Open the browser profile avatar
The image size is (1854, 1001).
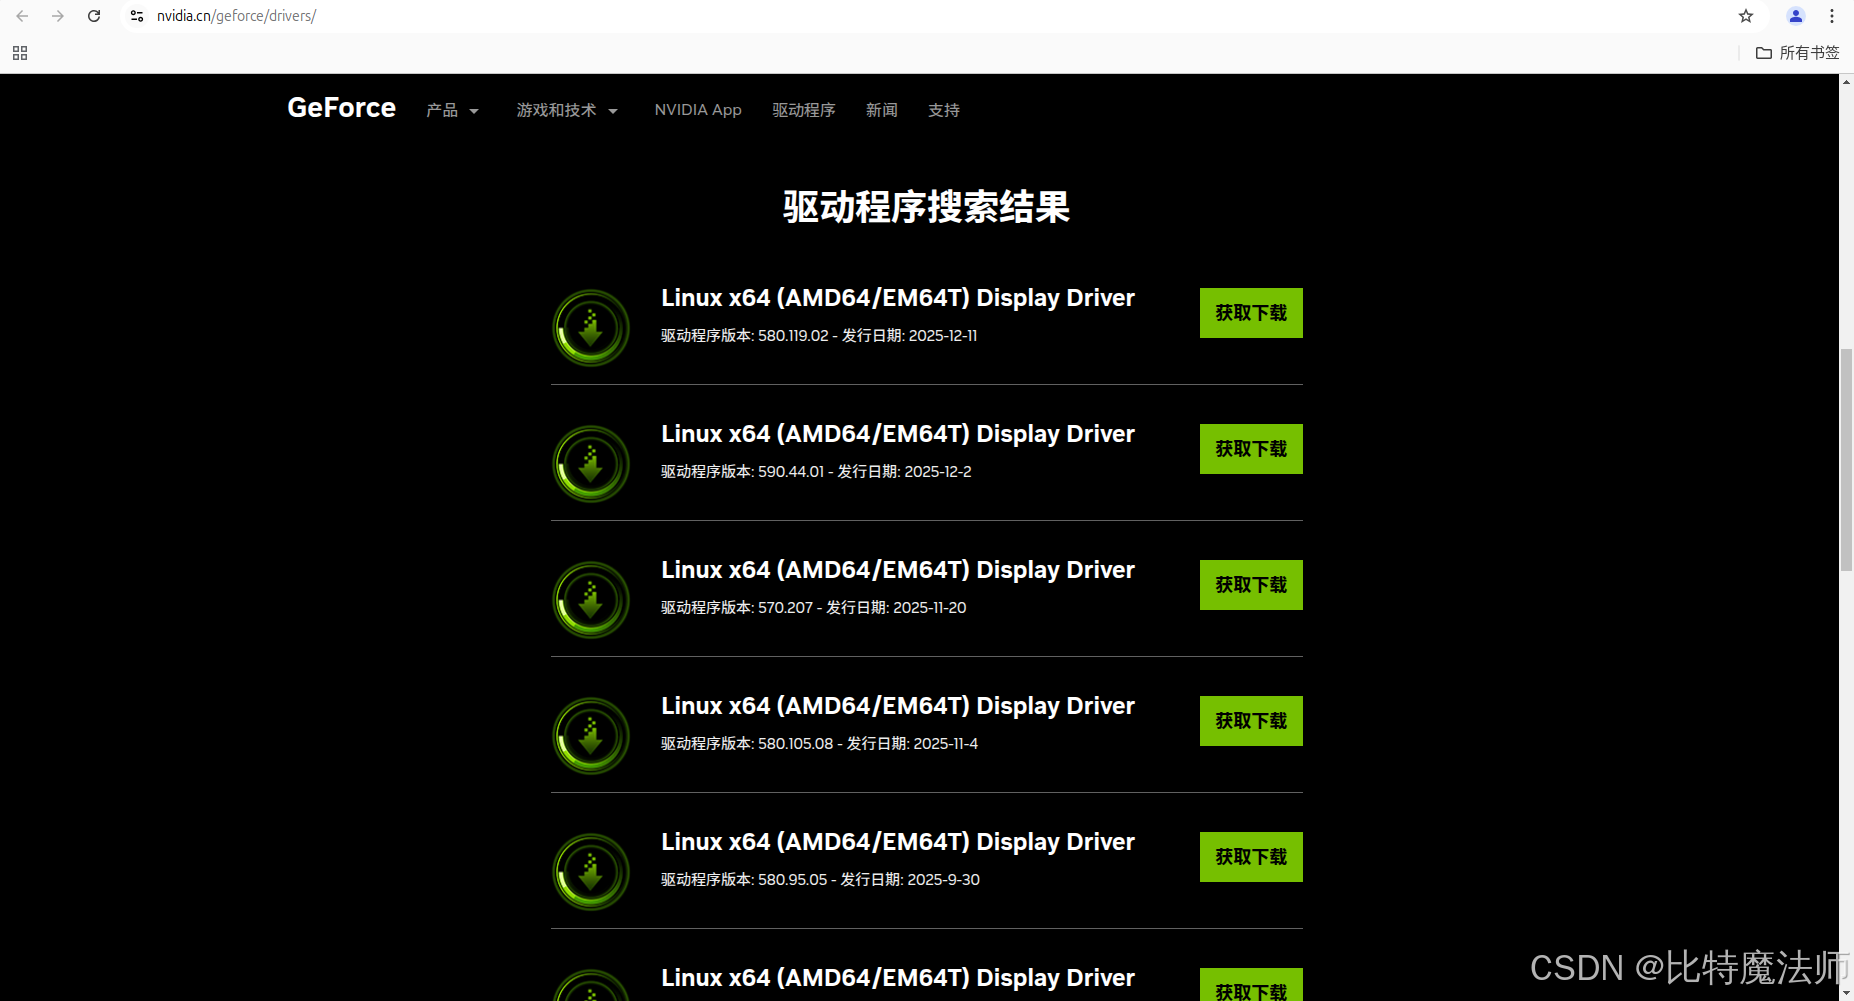coord(1796,16)
